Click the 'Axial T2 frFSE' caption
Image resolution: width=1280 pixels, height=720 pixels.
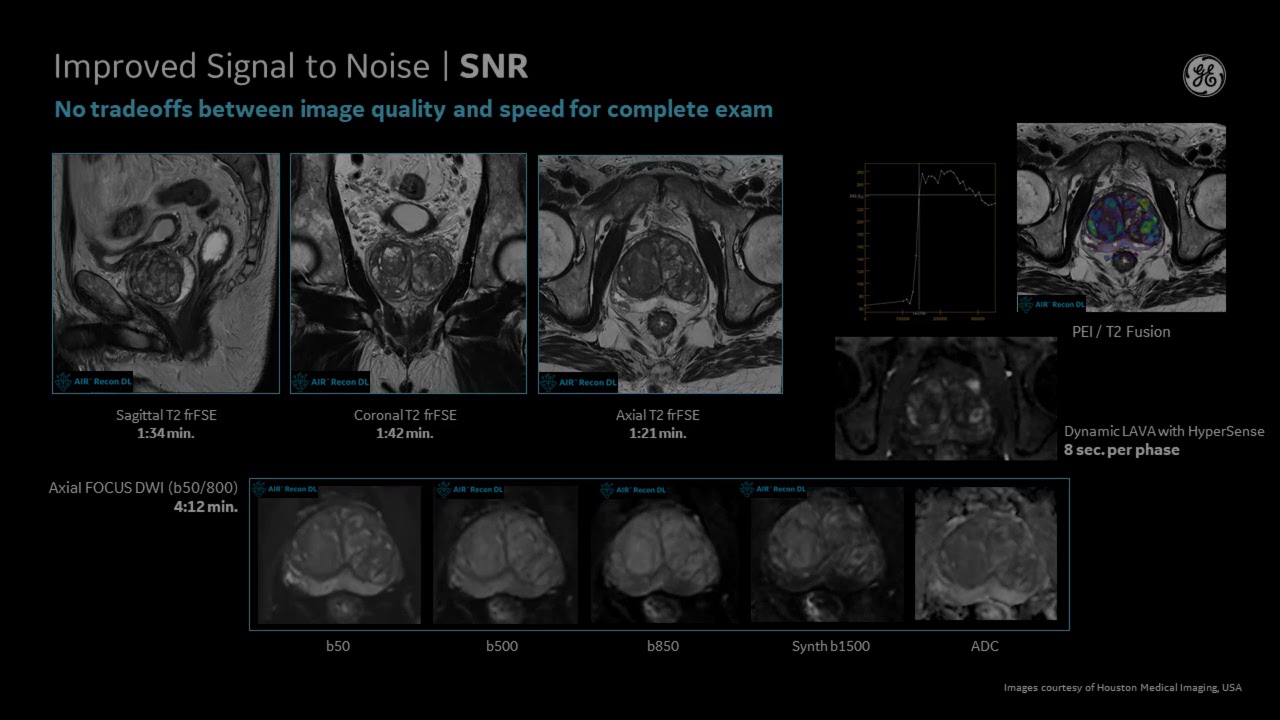pos(658,415)
